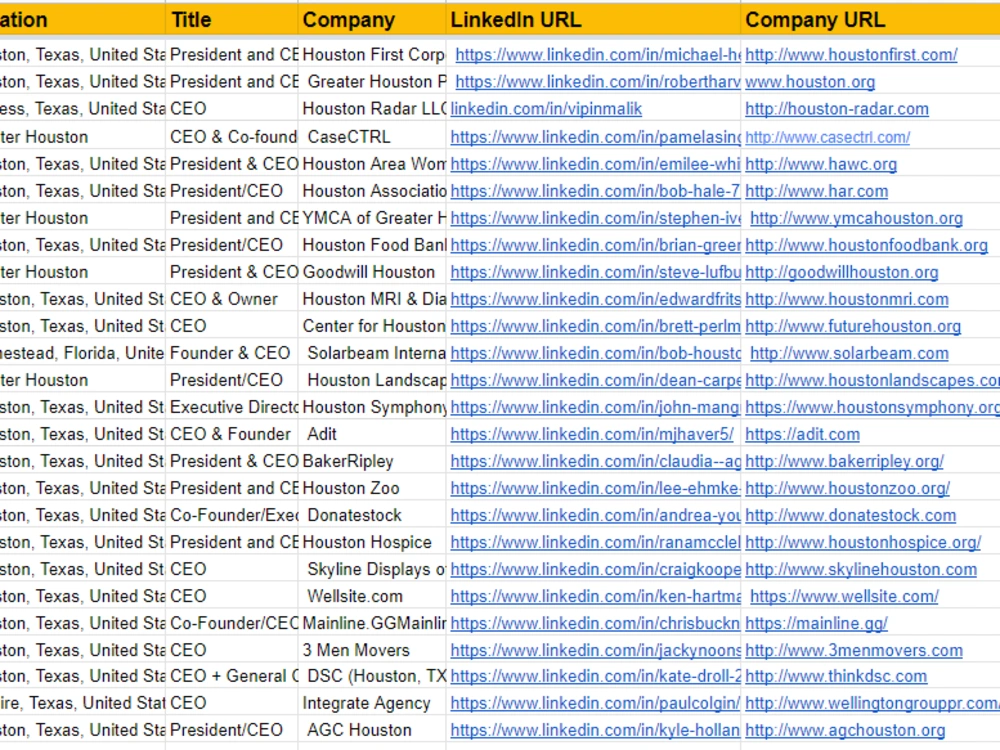Image resolution: width=1000 pixels, height=750 pixels.
Task: Select the Integrate Agency company cell
Action: (372, 703)
